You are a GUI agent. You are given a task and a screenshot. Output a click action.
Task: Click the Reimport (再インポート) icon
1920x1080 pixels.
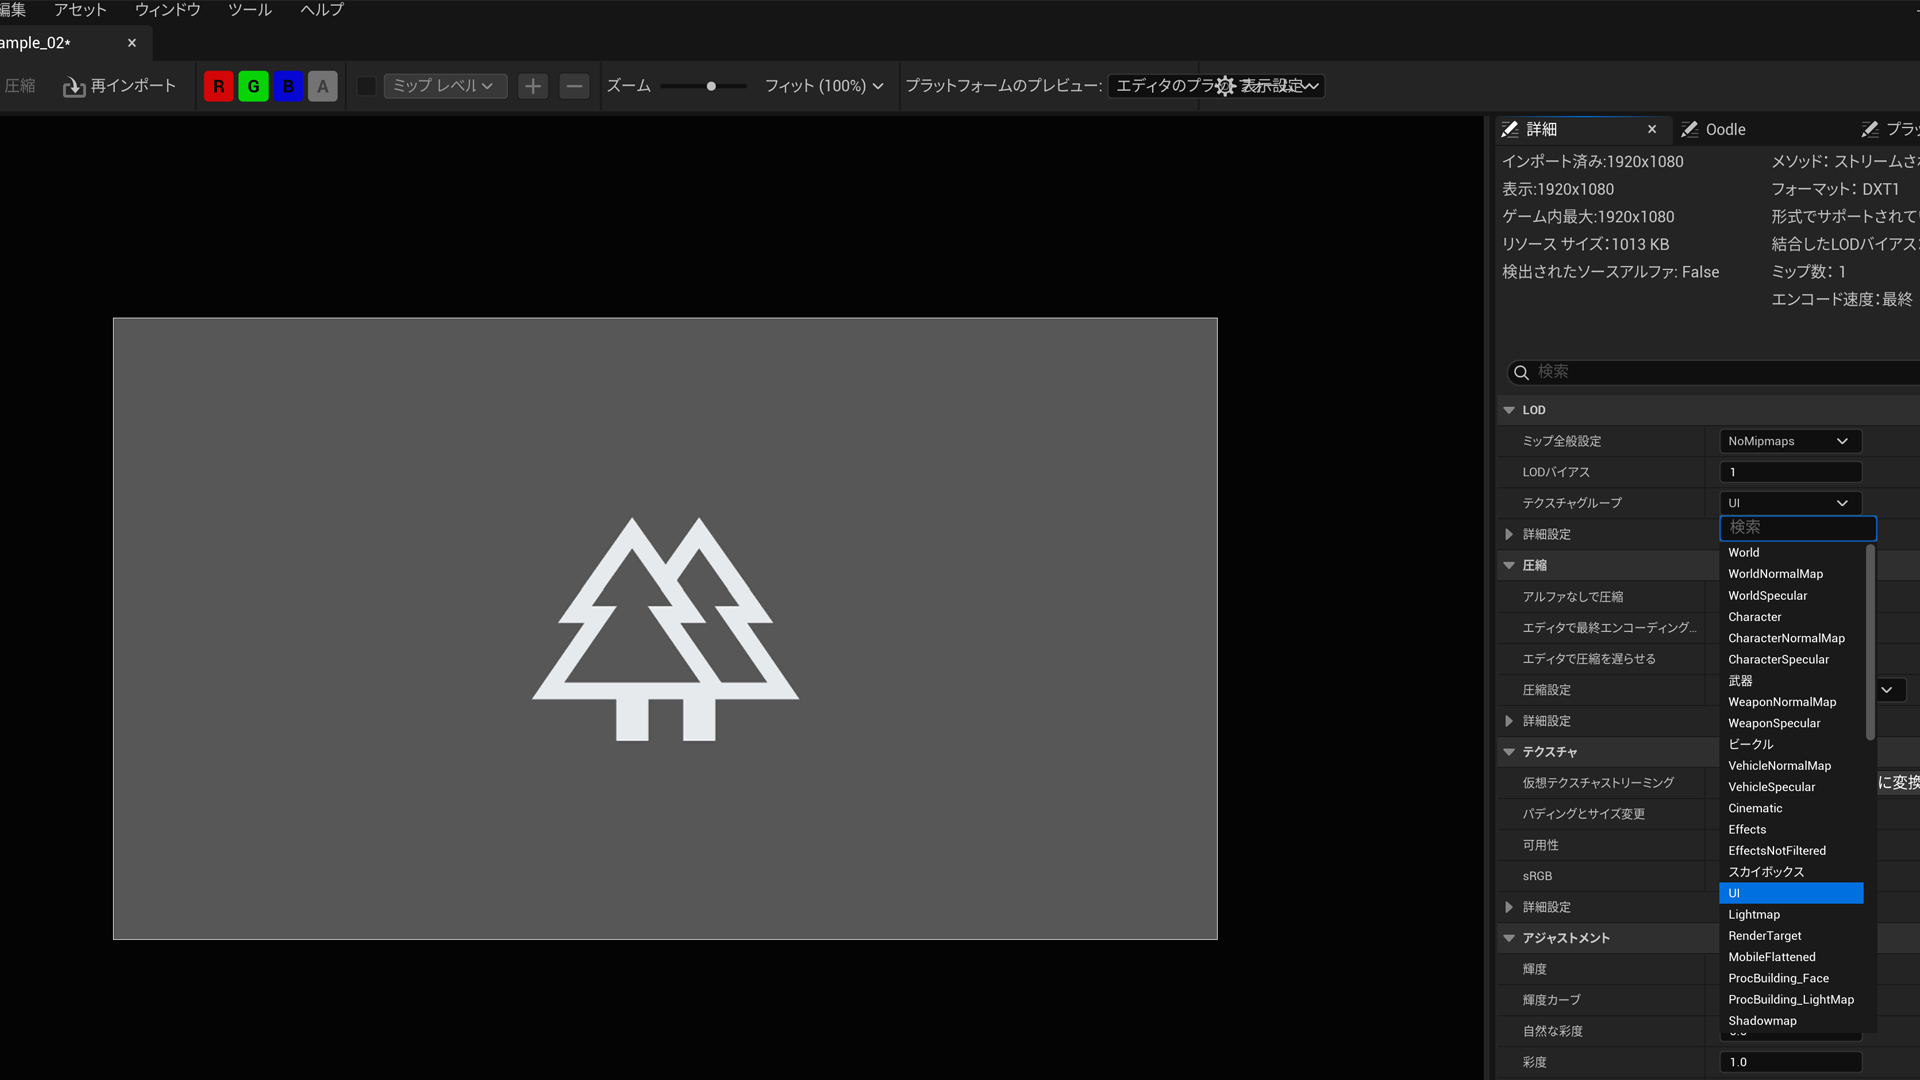pos(74,87)
